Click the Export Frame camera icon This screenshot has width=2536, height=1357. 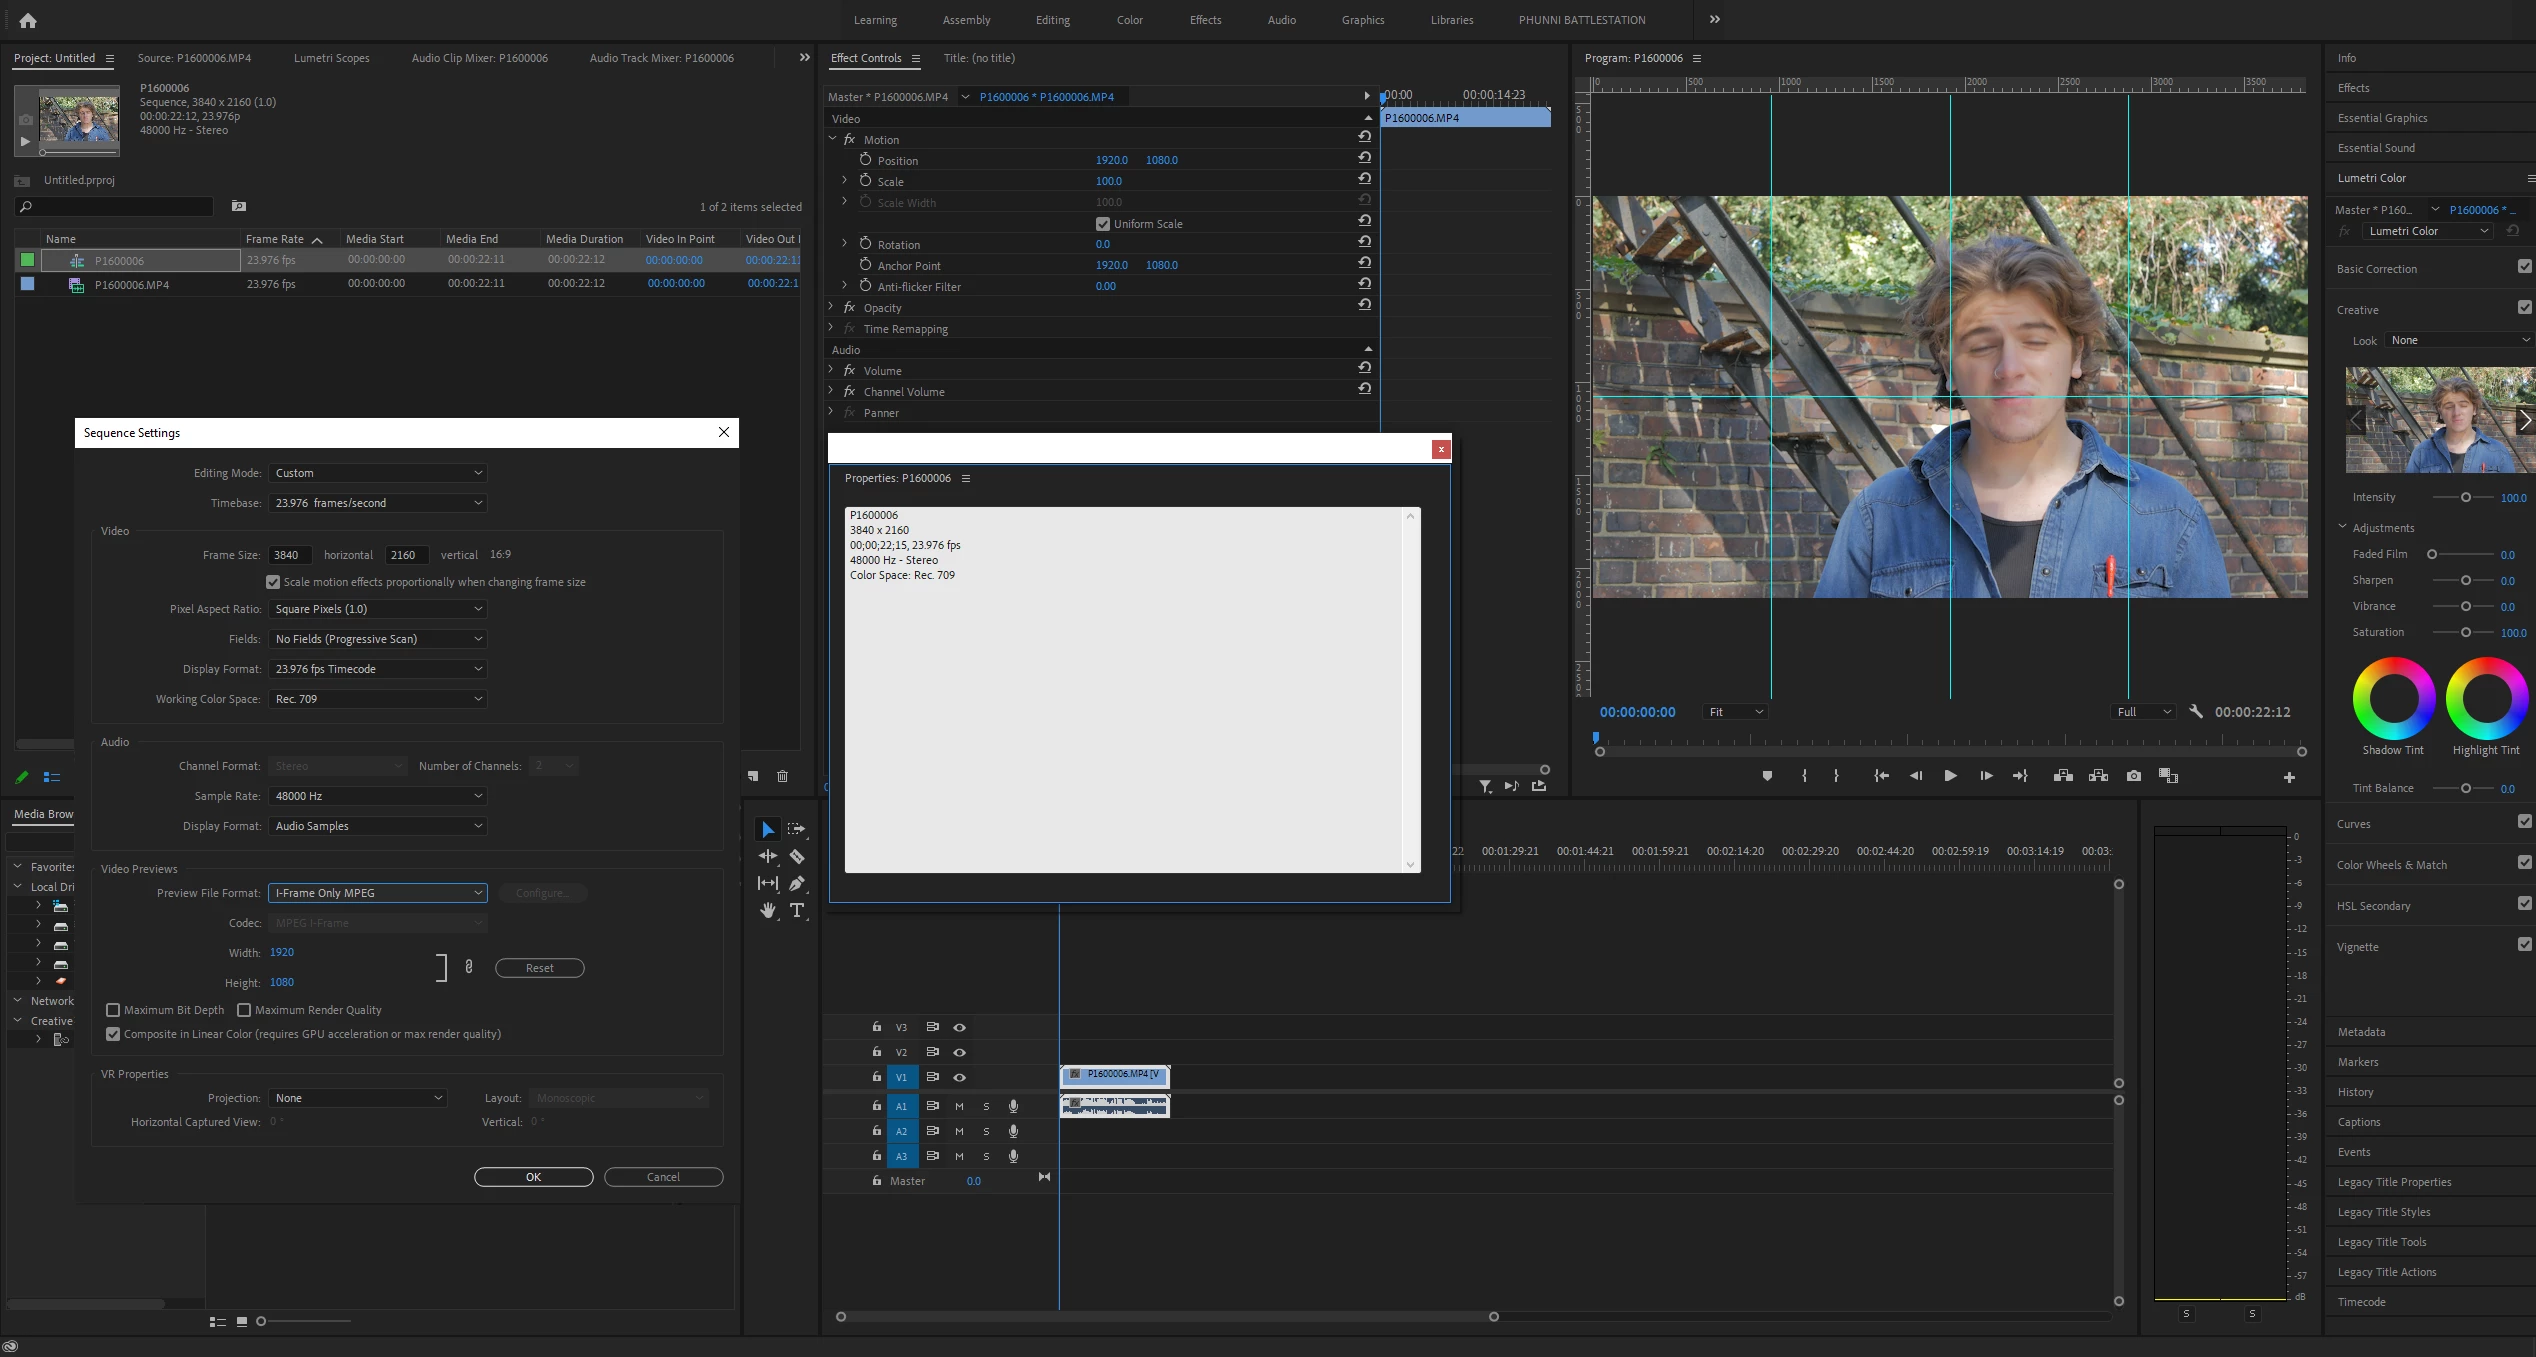pyautogui.click(x=2134, y=776)
